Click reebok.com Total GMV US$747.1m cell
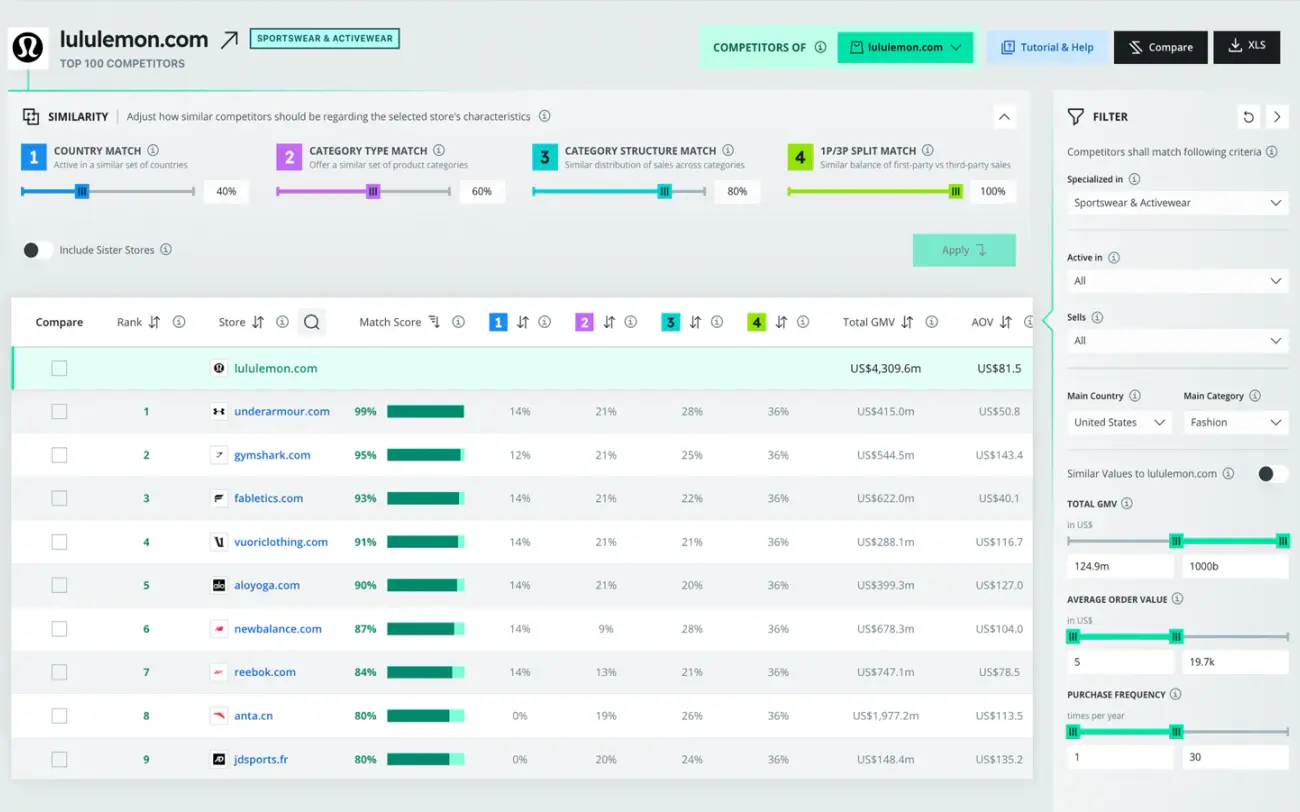Image resolution: width=1300 pixels, height=812 pixels. coord(883,672)
